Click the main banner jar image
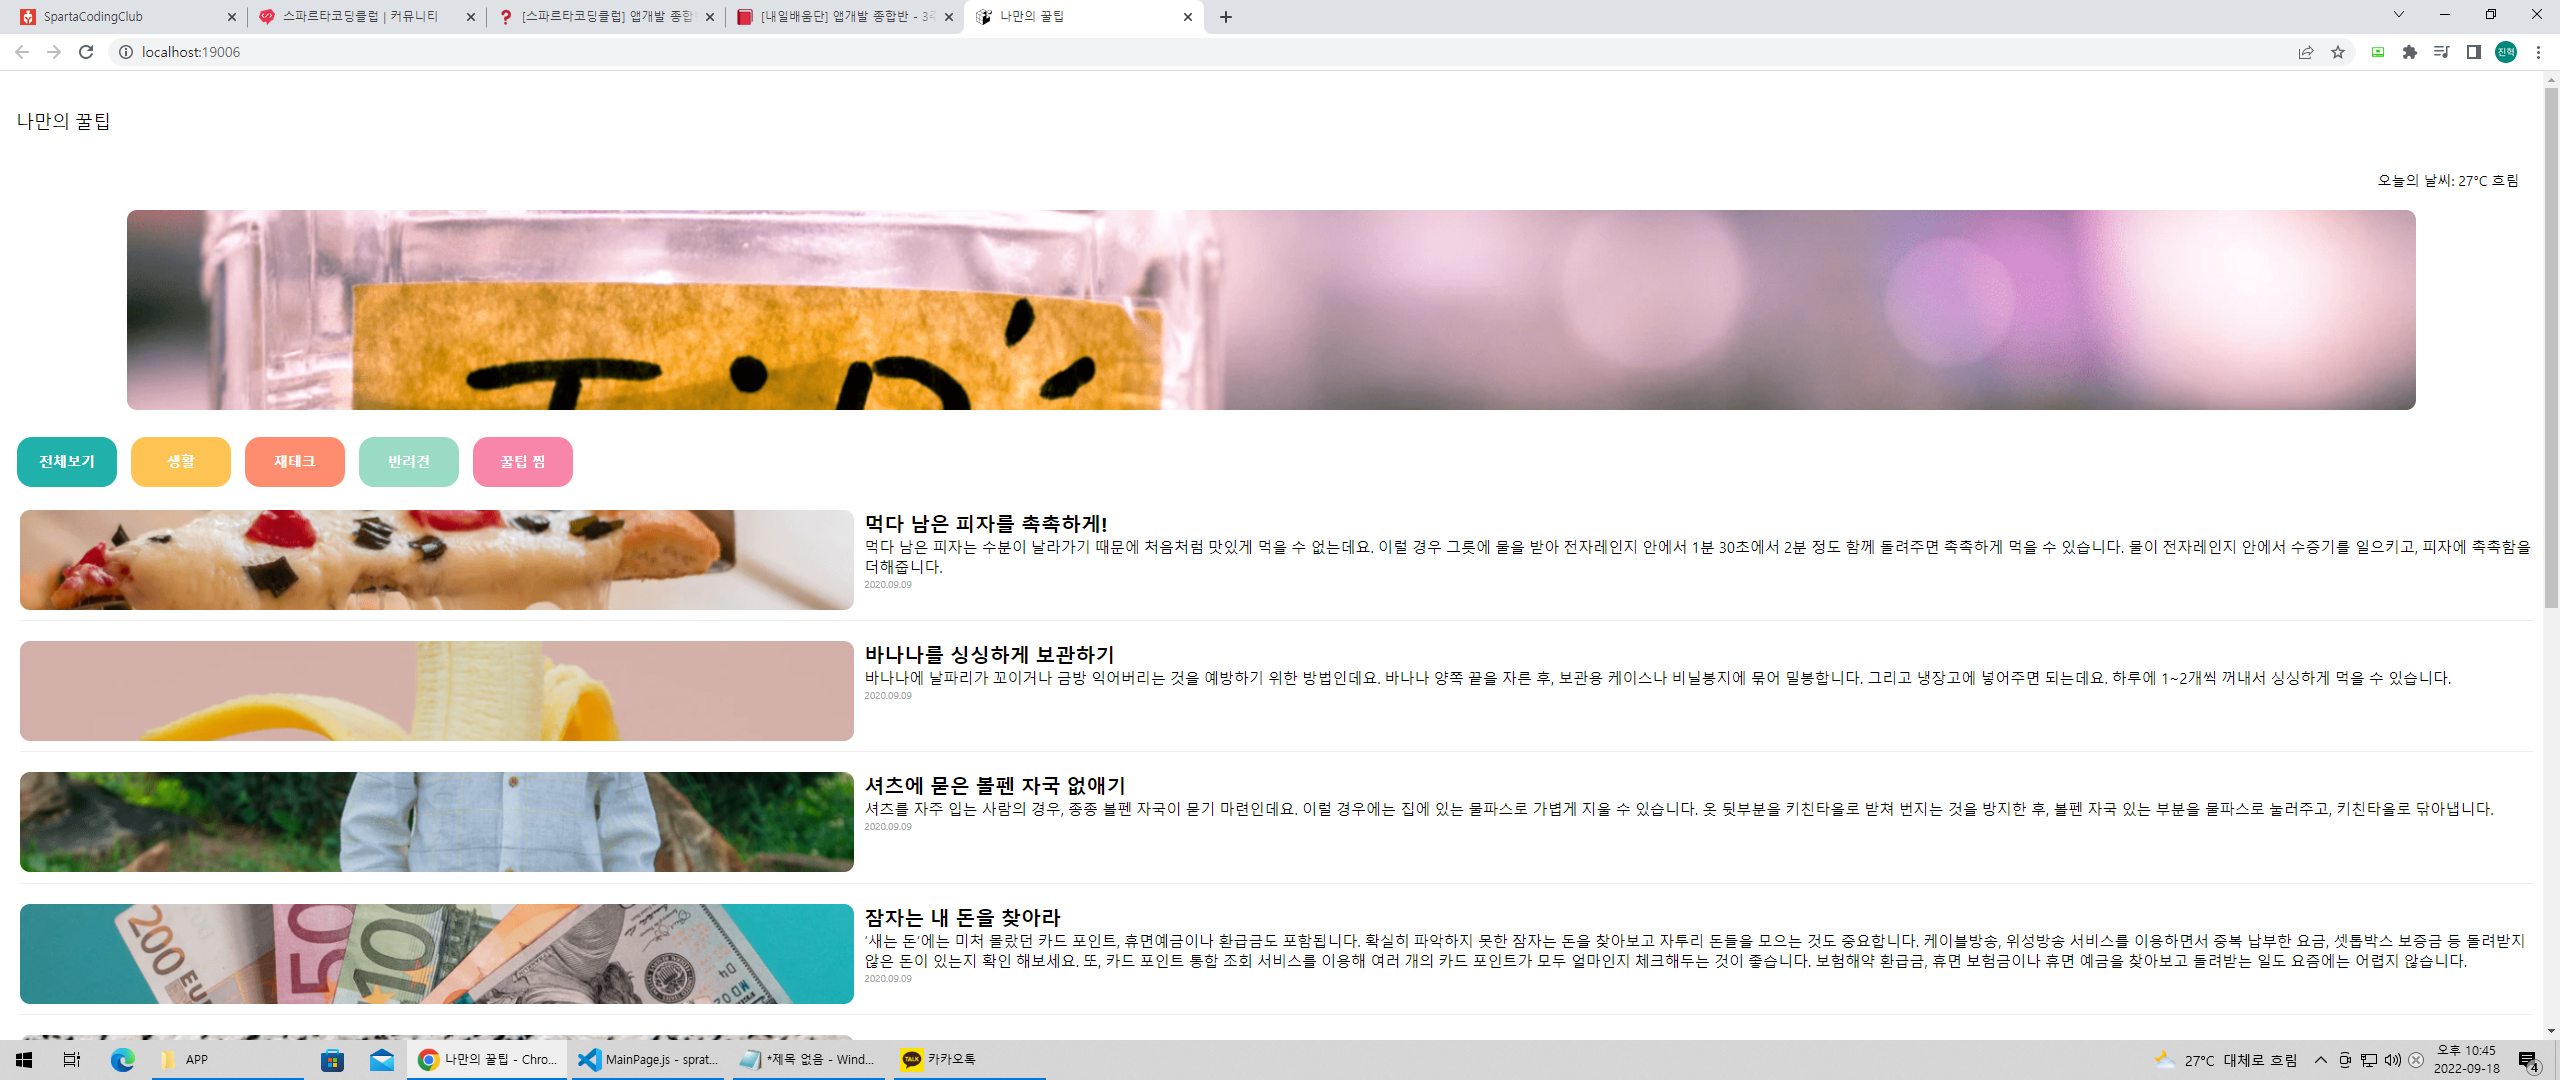2560x1080 pixels. (1271, 310)
